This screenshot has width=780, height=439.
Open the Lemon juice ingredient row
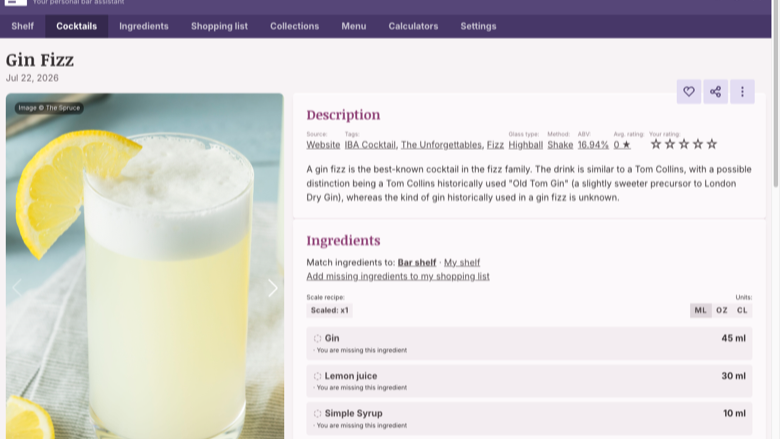[529, 381]
